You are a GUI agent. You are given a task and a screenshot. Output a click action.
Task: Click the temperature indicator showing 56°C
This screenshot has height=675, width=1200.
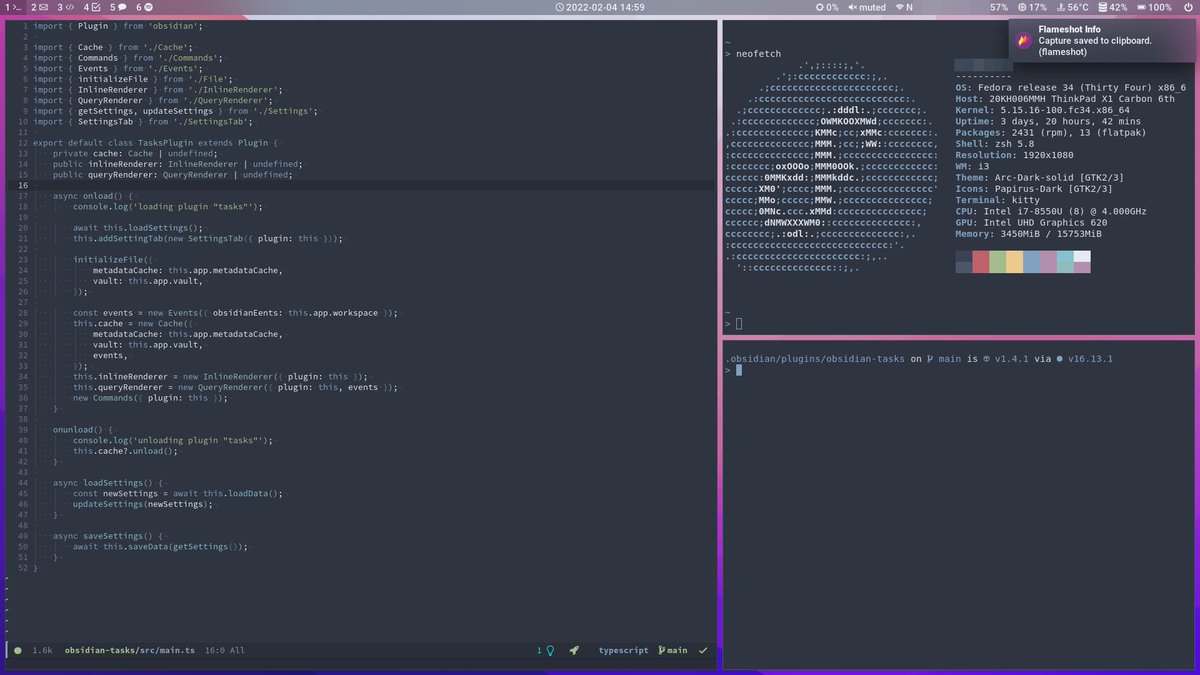tap(1073, 7)
